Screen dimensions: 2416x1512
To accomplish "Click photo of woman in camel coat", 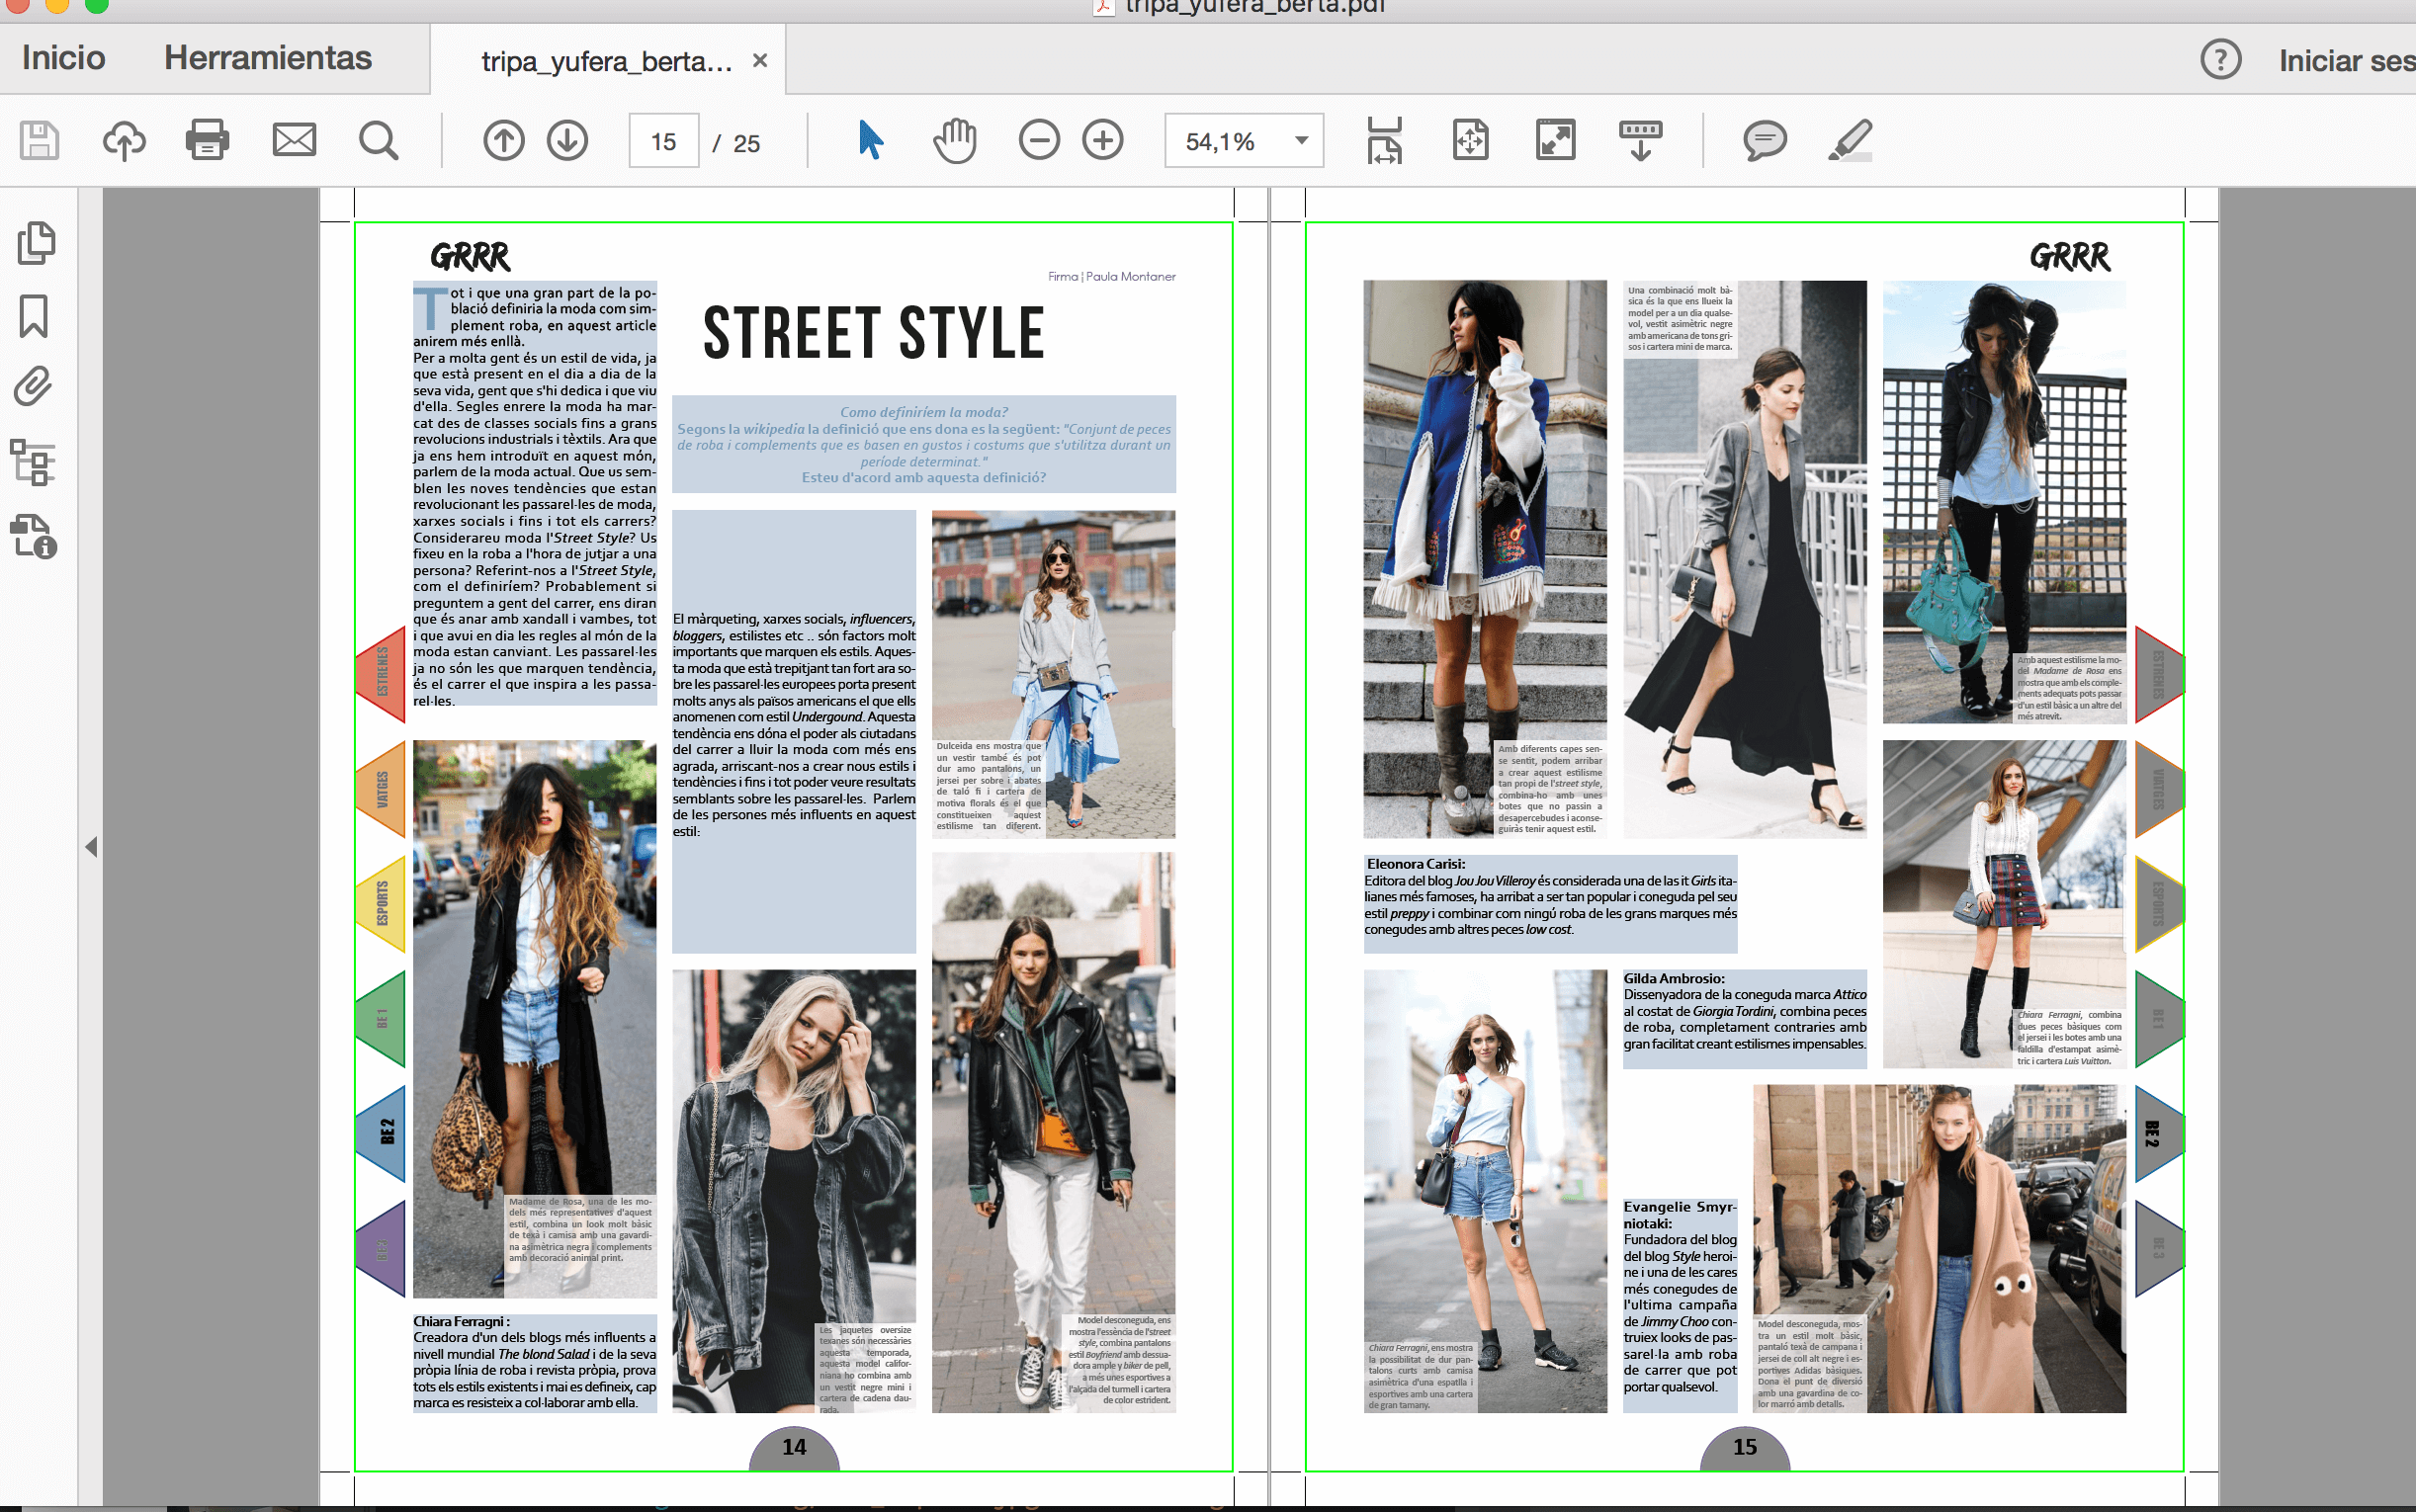I will [x=1940, y=1248].
